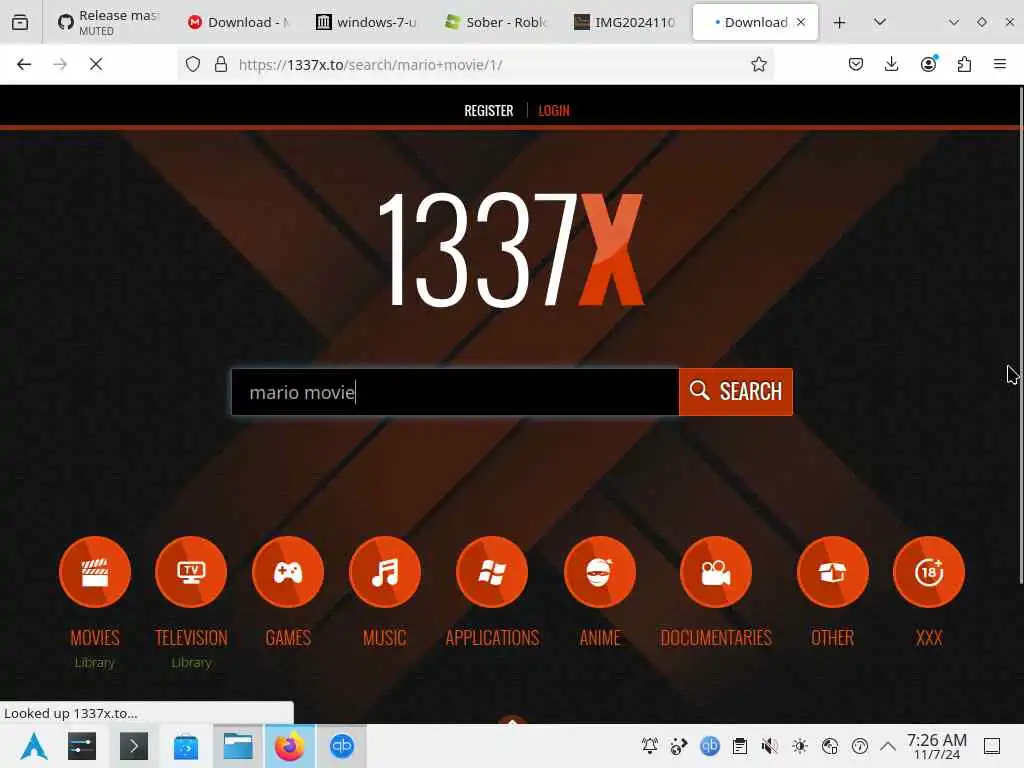Bookmark this page with the star
Image resolution: width=1024 pixels, height=768 pixels.
(758, 64)
